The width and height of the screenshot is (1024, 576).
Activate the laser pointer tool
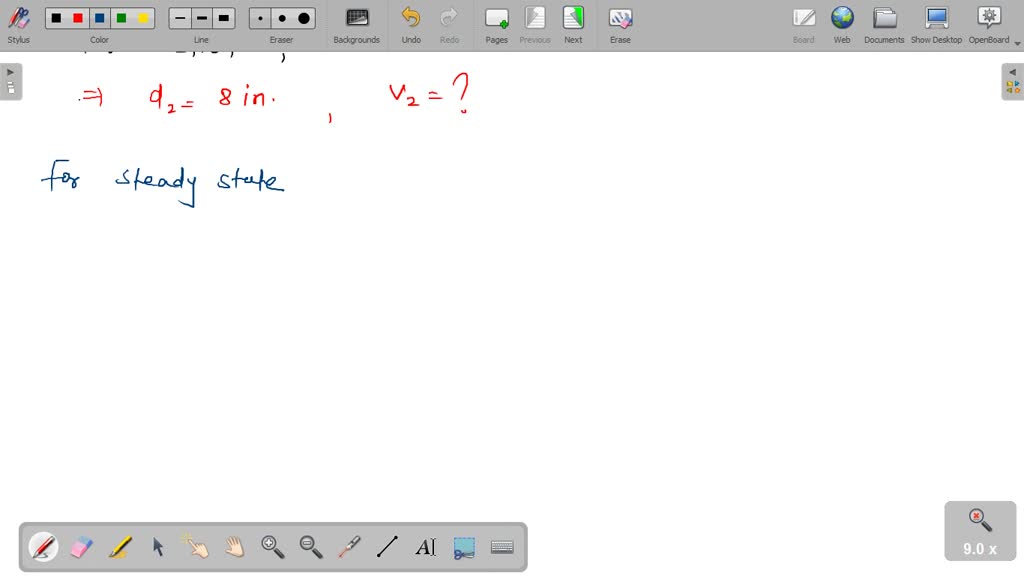point(349,547)
